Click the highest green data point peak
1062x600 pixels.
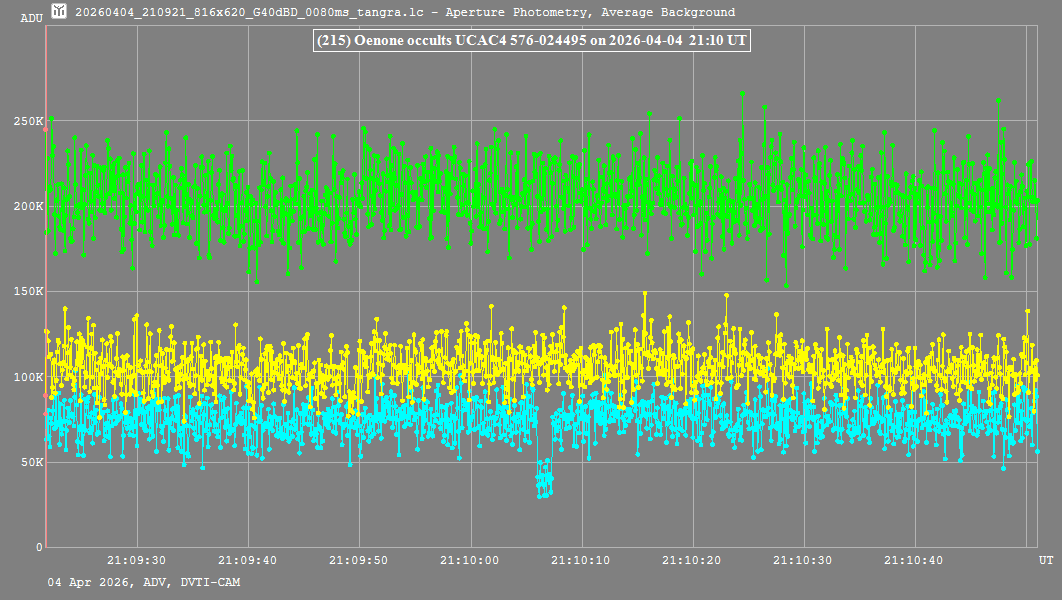742,93
